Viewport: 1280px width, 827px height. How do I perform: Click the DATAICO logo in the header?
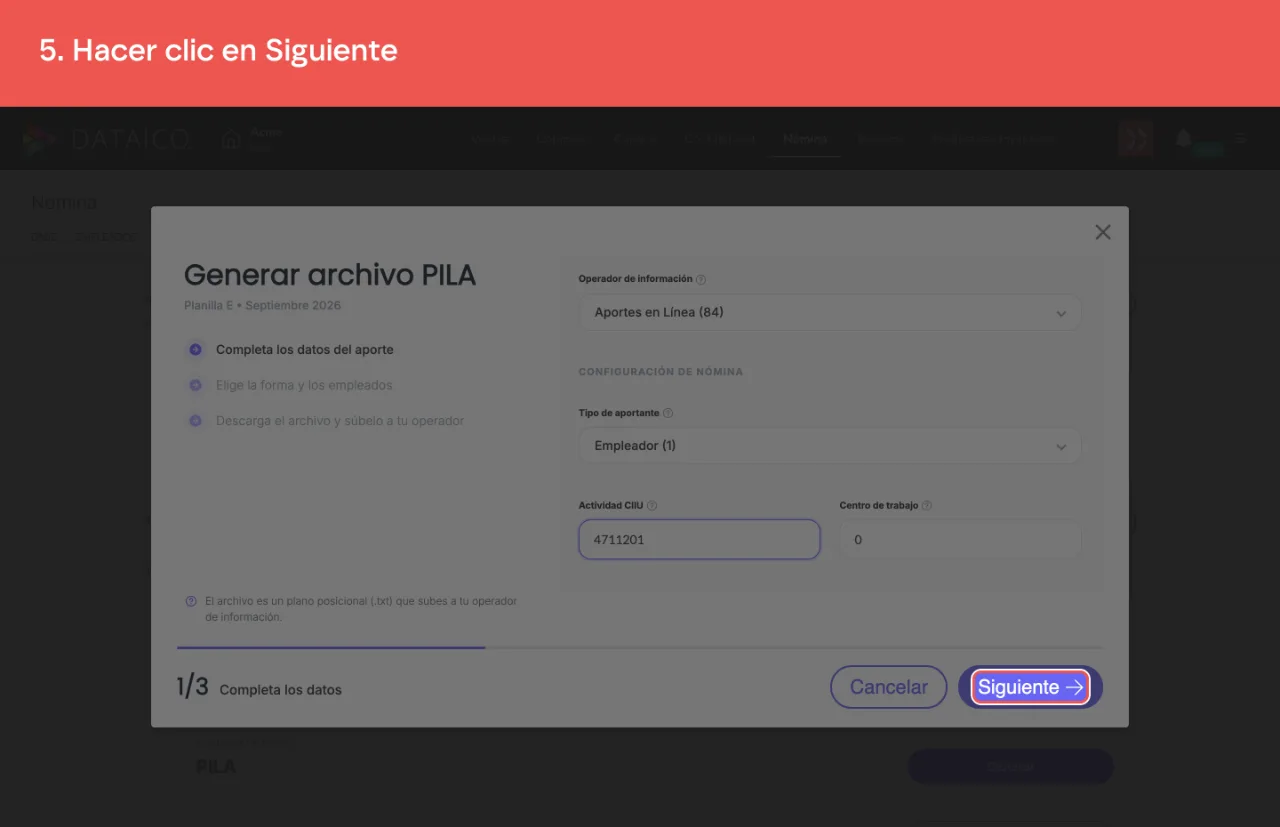(107, 139)
